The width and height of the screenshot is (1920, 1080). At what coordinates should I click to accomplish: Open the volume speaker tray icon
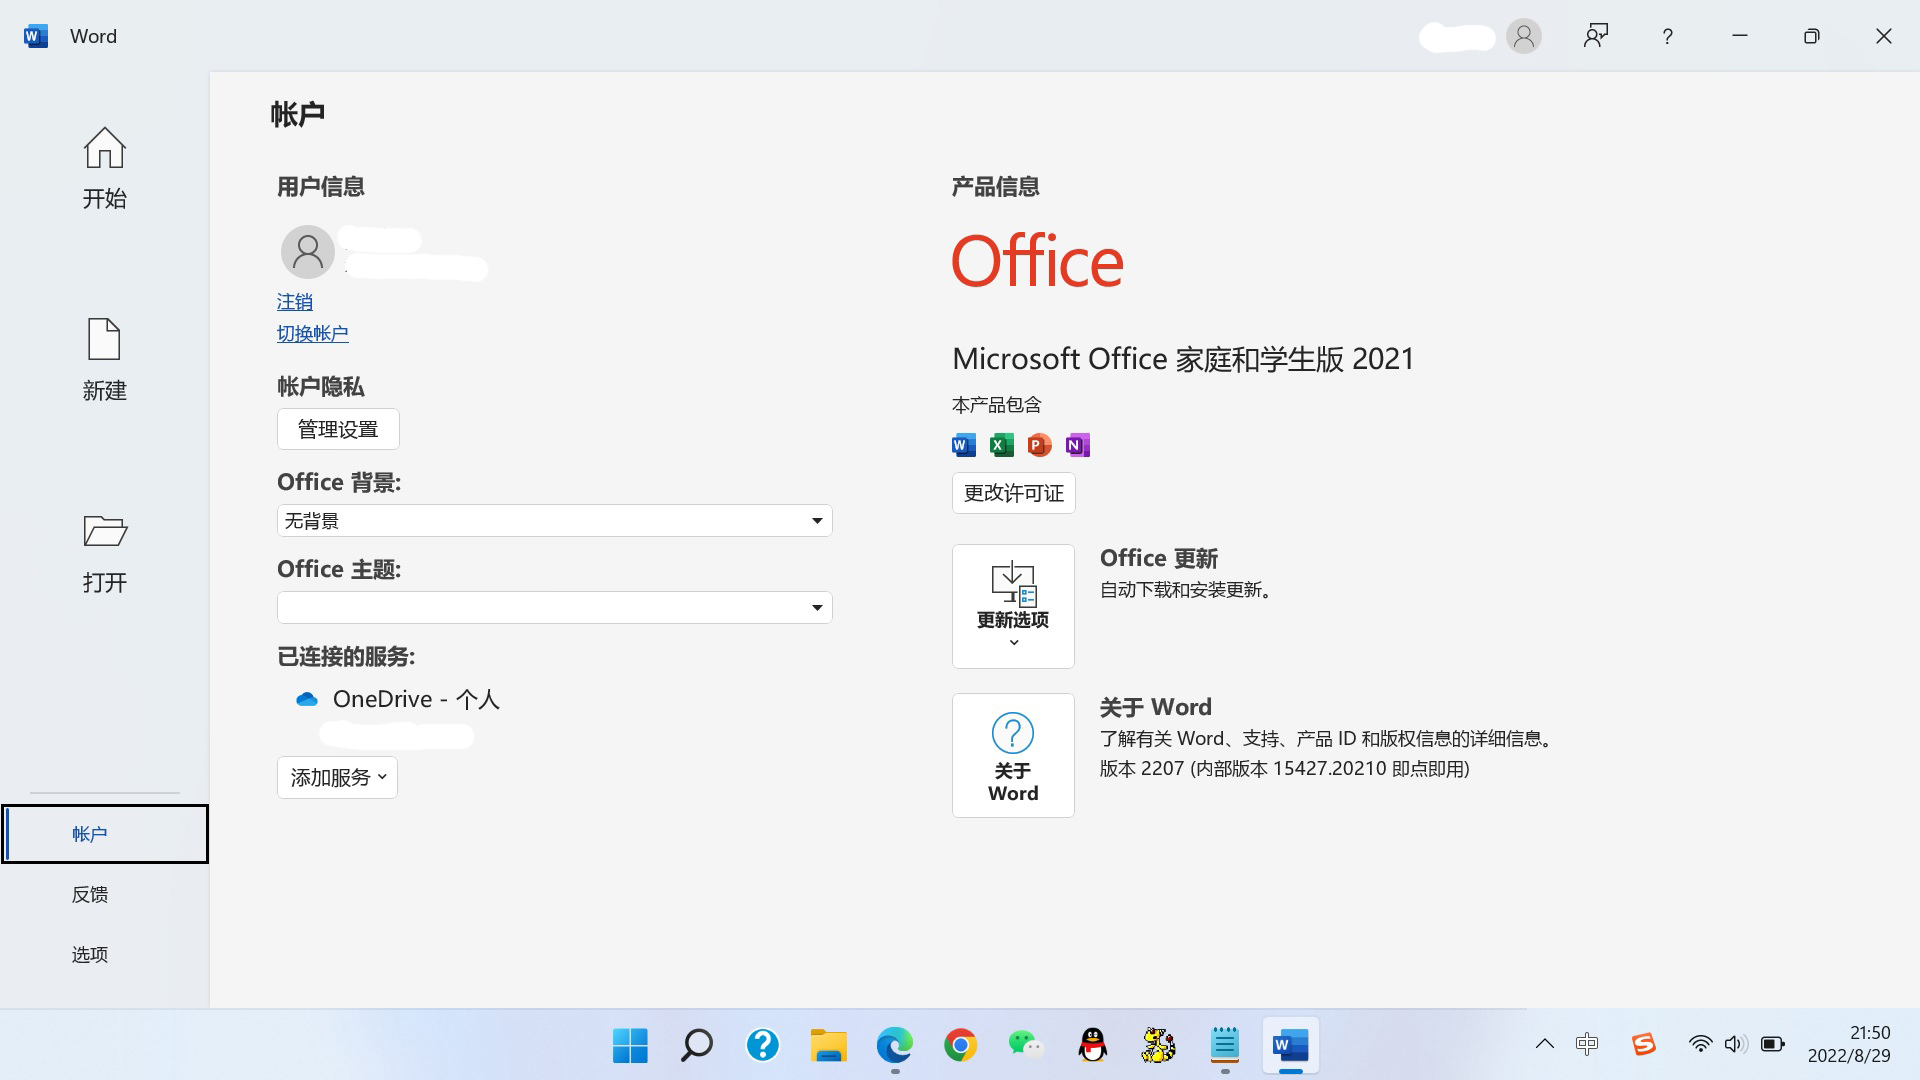pyautogui.click(x=1735, y=1044)
